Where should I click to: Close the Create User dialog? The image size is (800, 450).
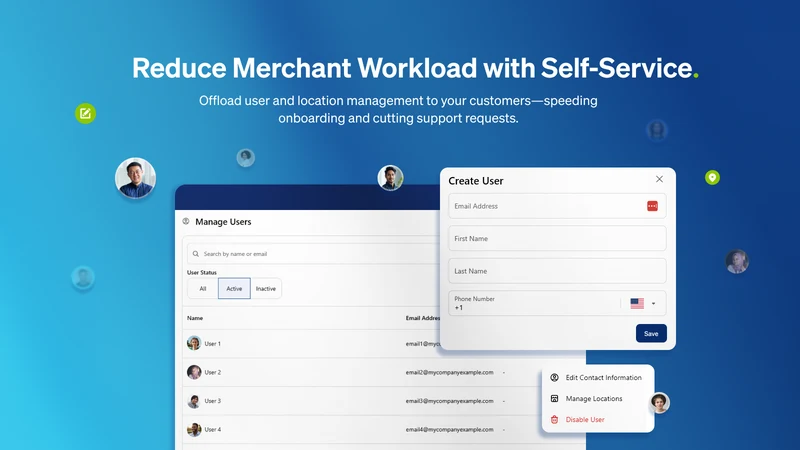click(659, 179)
